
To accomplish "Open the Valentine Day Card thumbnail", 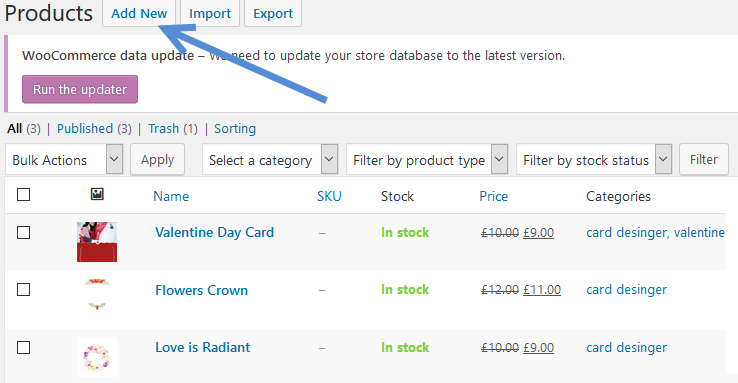I will click(97, 242).
